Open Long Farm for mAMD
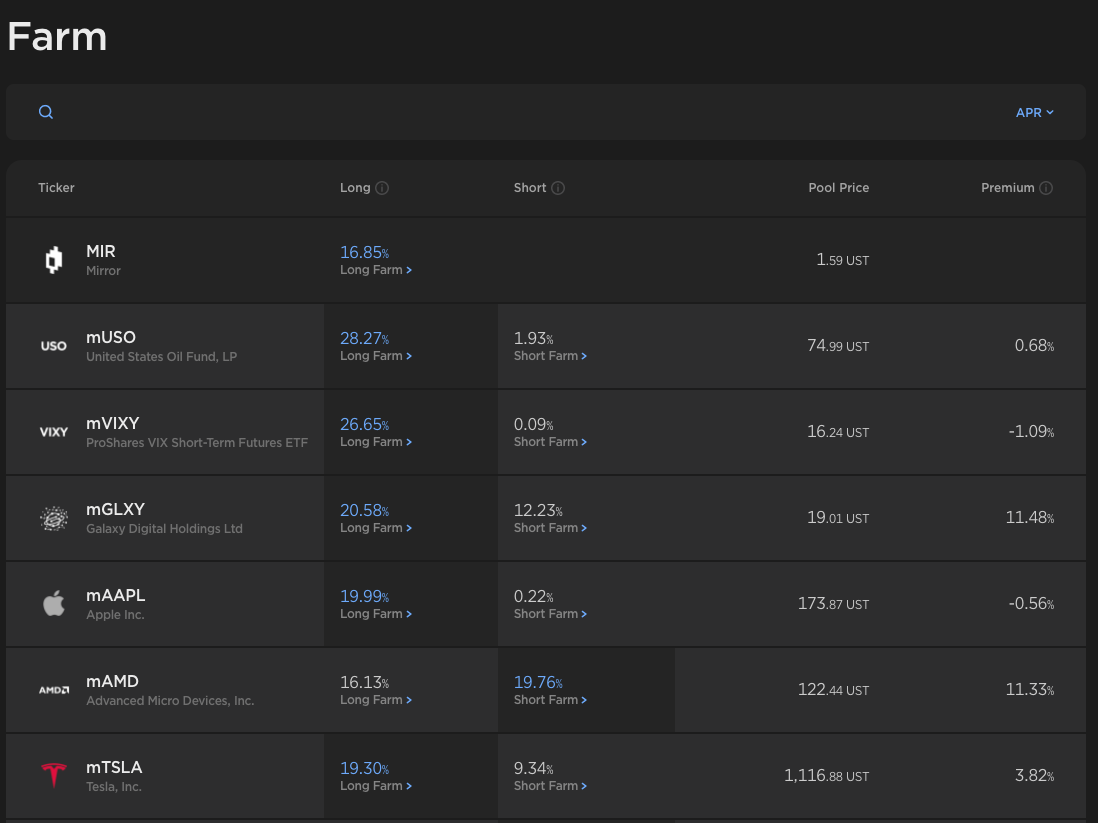 (376, 700)
